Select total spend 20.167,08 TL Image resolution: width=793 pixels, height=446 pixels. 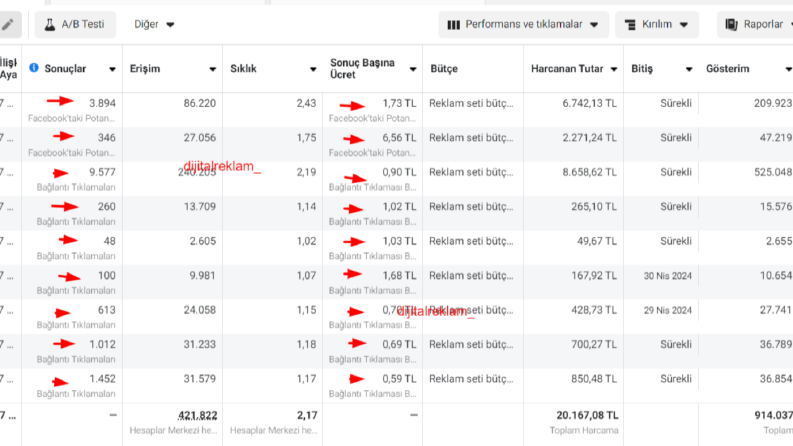click(587, 415)
